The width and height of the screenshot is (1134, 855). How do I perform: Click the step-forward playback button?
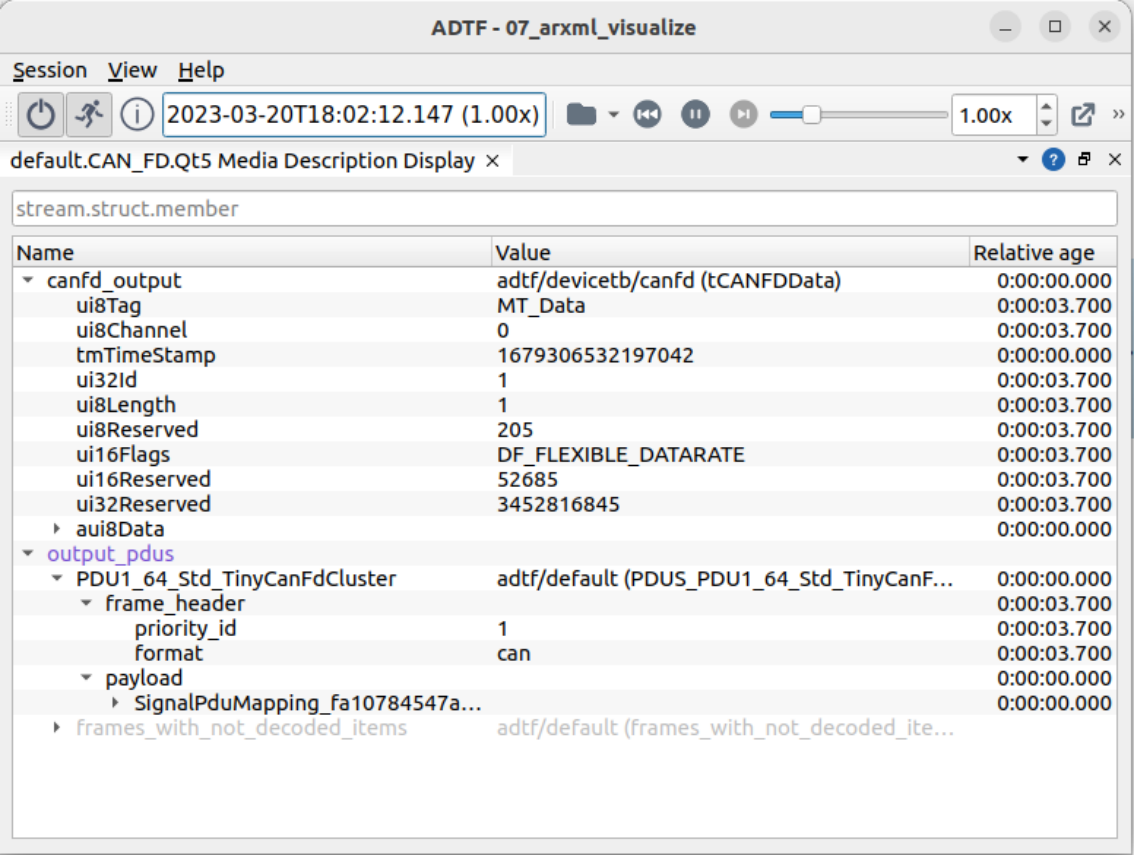point(743,115)
